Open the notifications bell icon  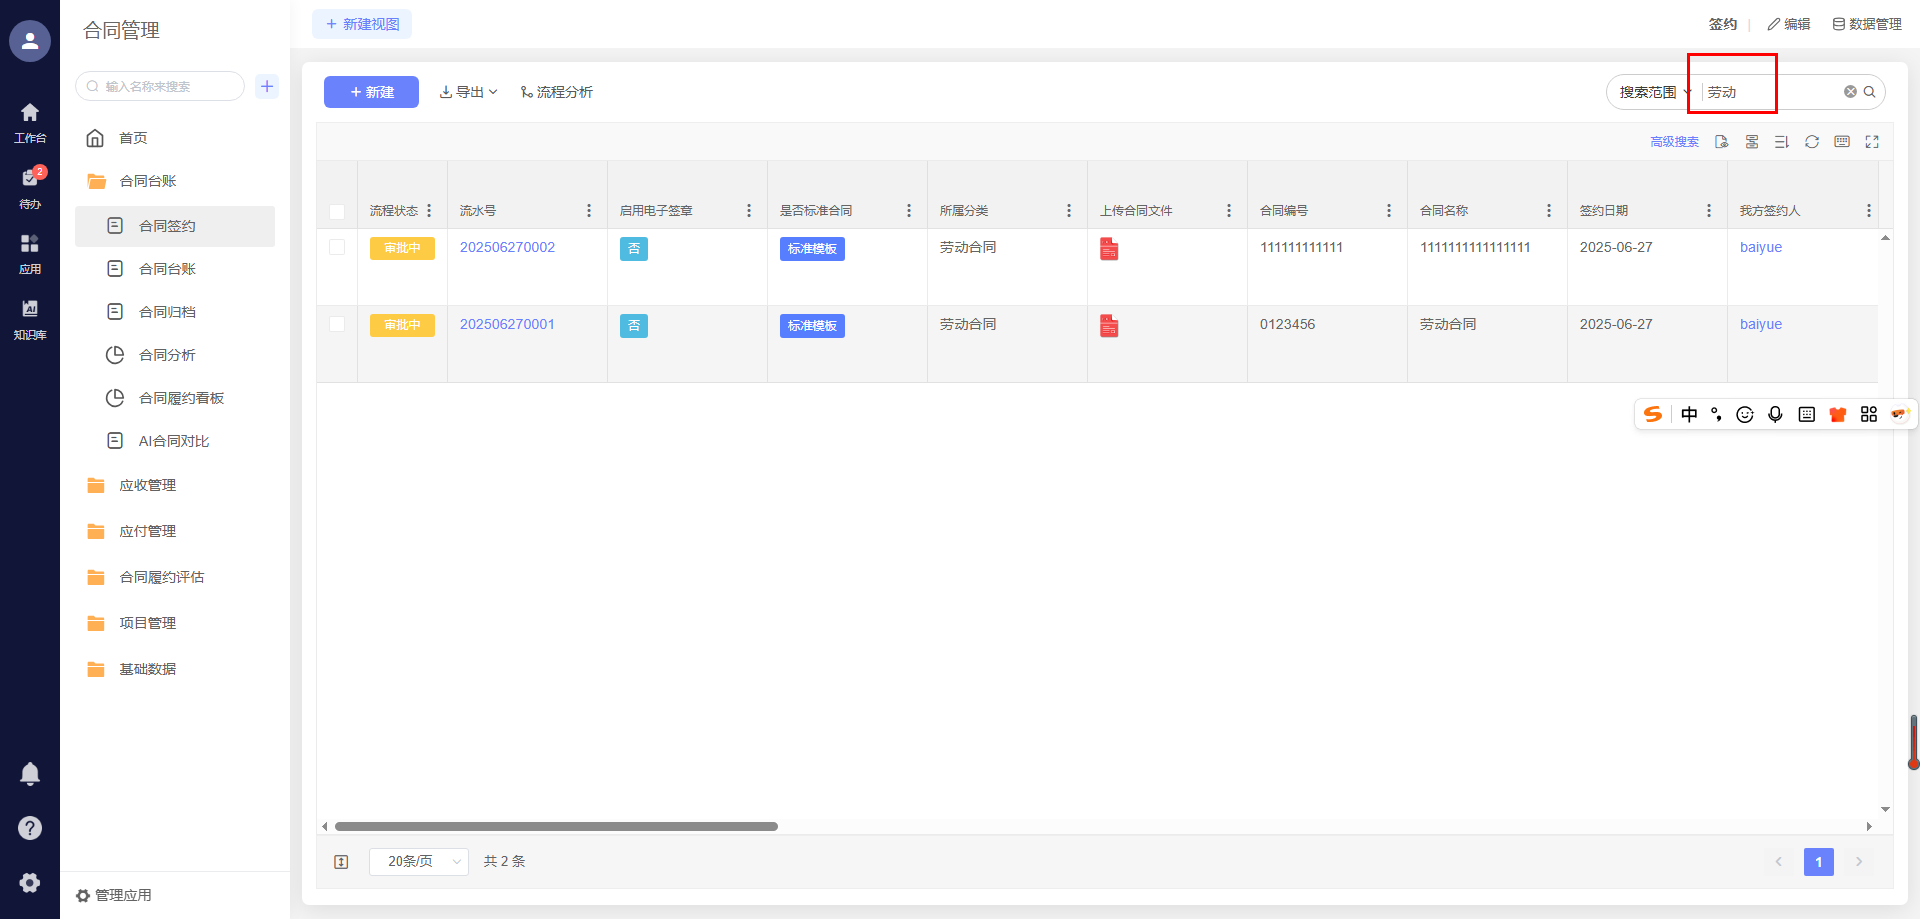(x=30, y=773)
